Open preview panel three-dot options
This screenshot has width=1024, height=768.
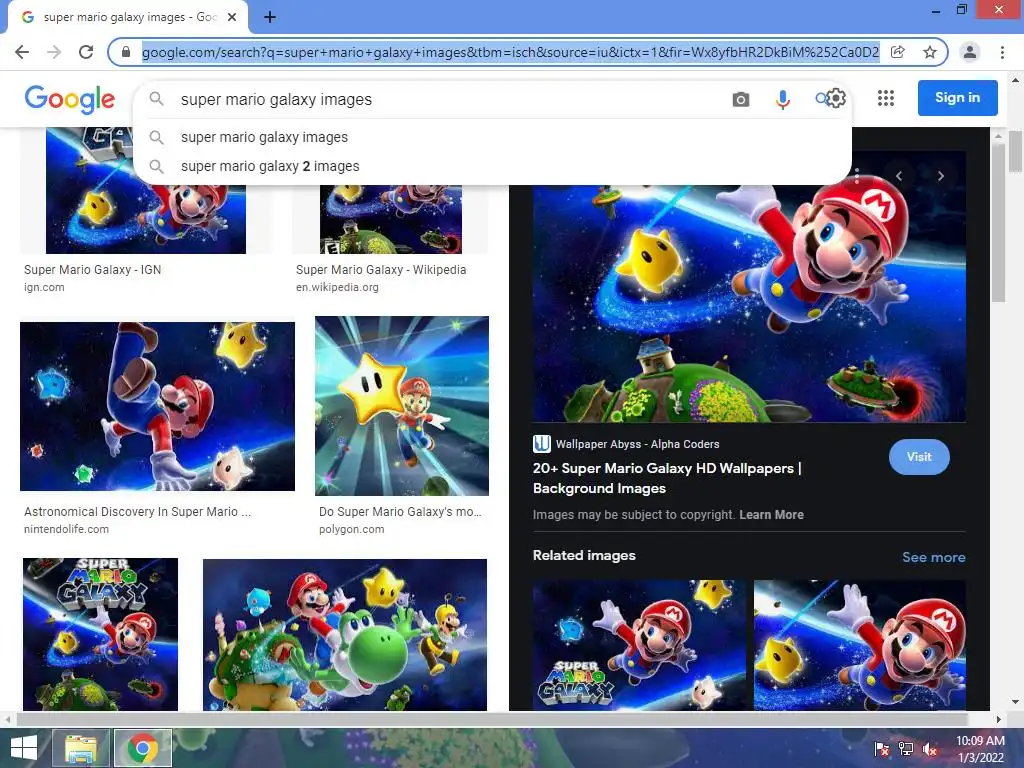tap(857, 176)
